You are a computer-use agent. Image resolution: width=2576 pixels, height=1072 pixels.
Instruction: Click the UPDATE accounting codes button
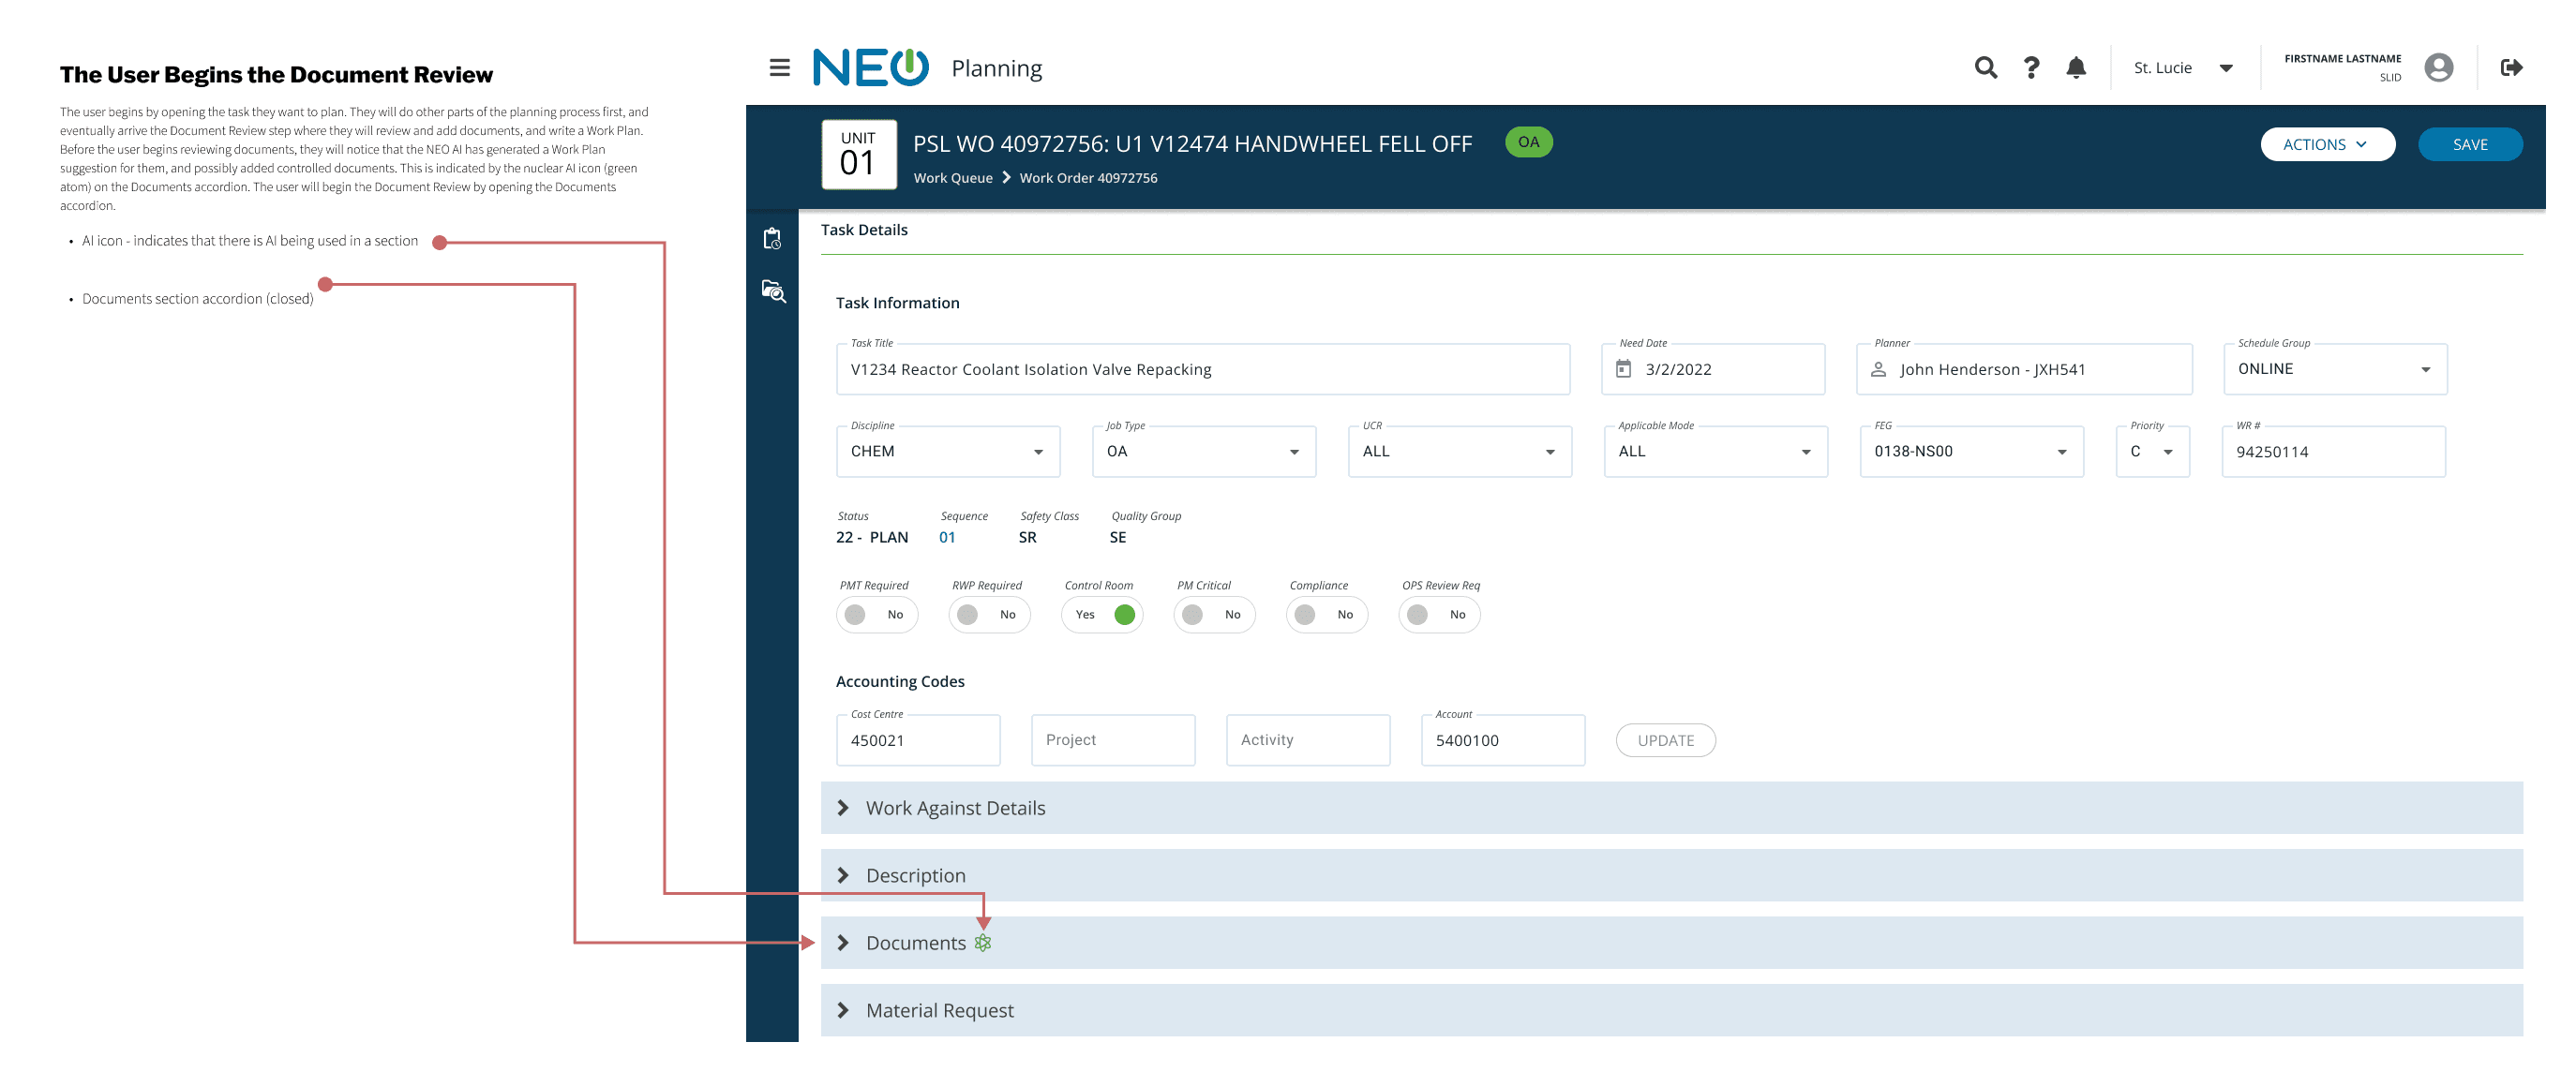[1665, 740]
